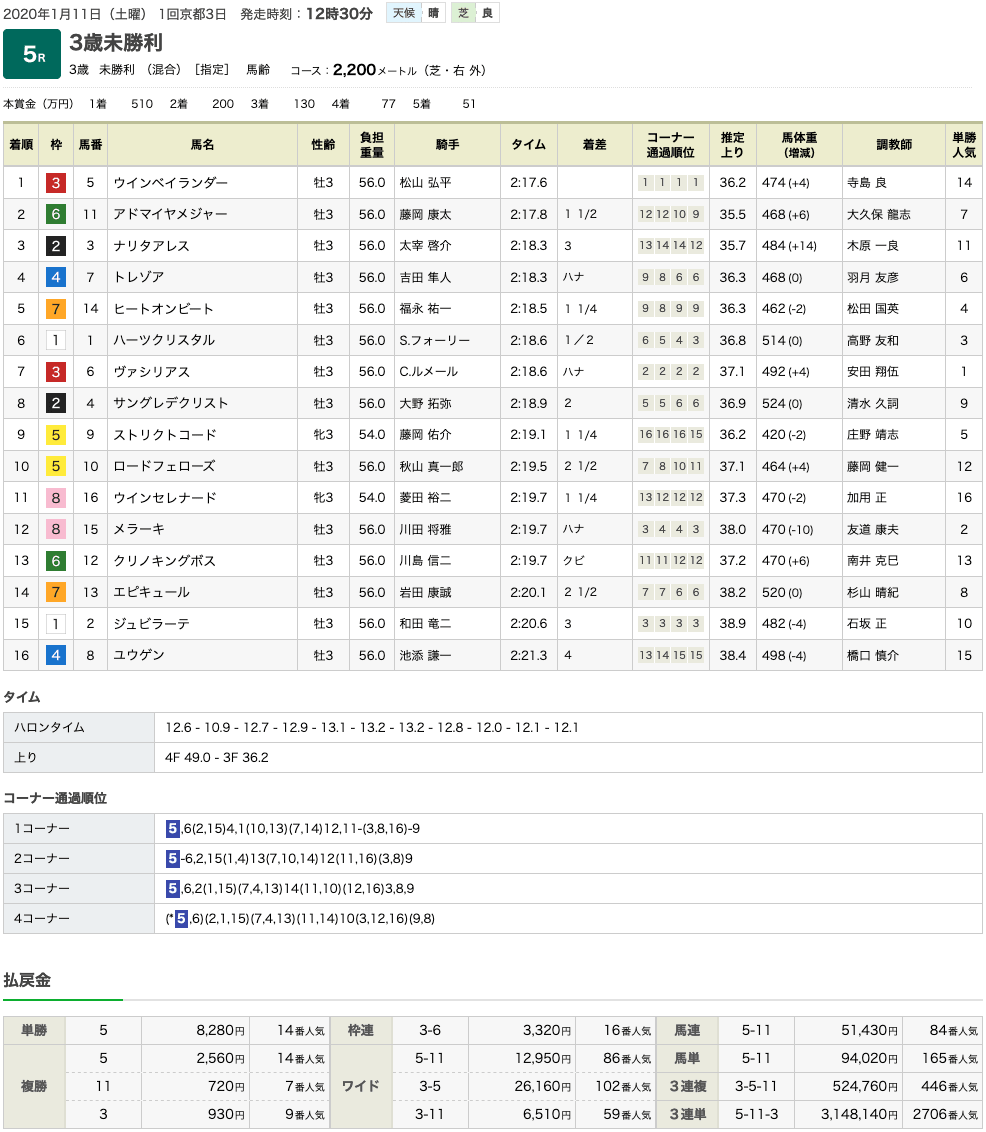The image size is (986, 1132).
Task: Click blue frame 4 badge beside トレゾア
Action: pyautogui.click(x=56, y=277)
